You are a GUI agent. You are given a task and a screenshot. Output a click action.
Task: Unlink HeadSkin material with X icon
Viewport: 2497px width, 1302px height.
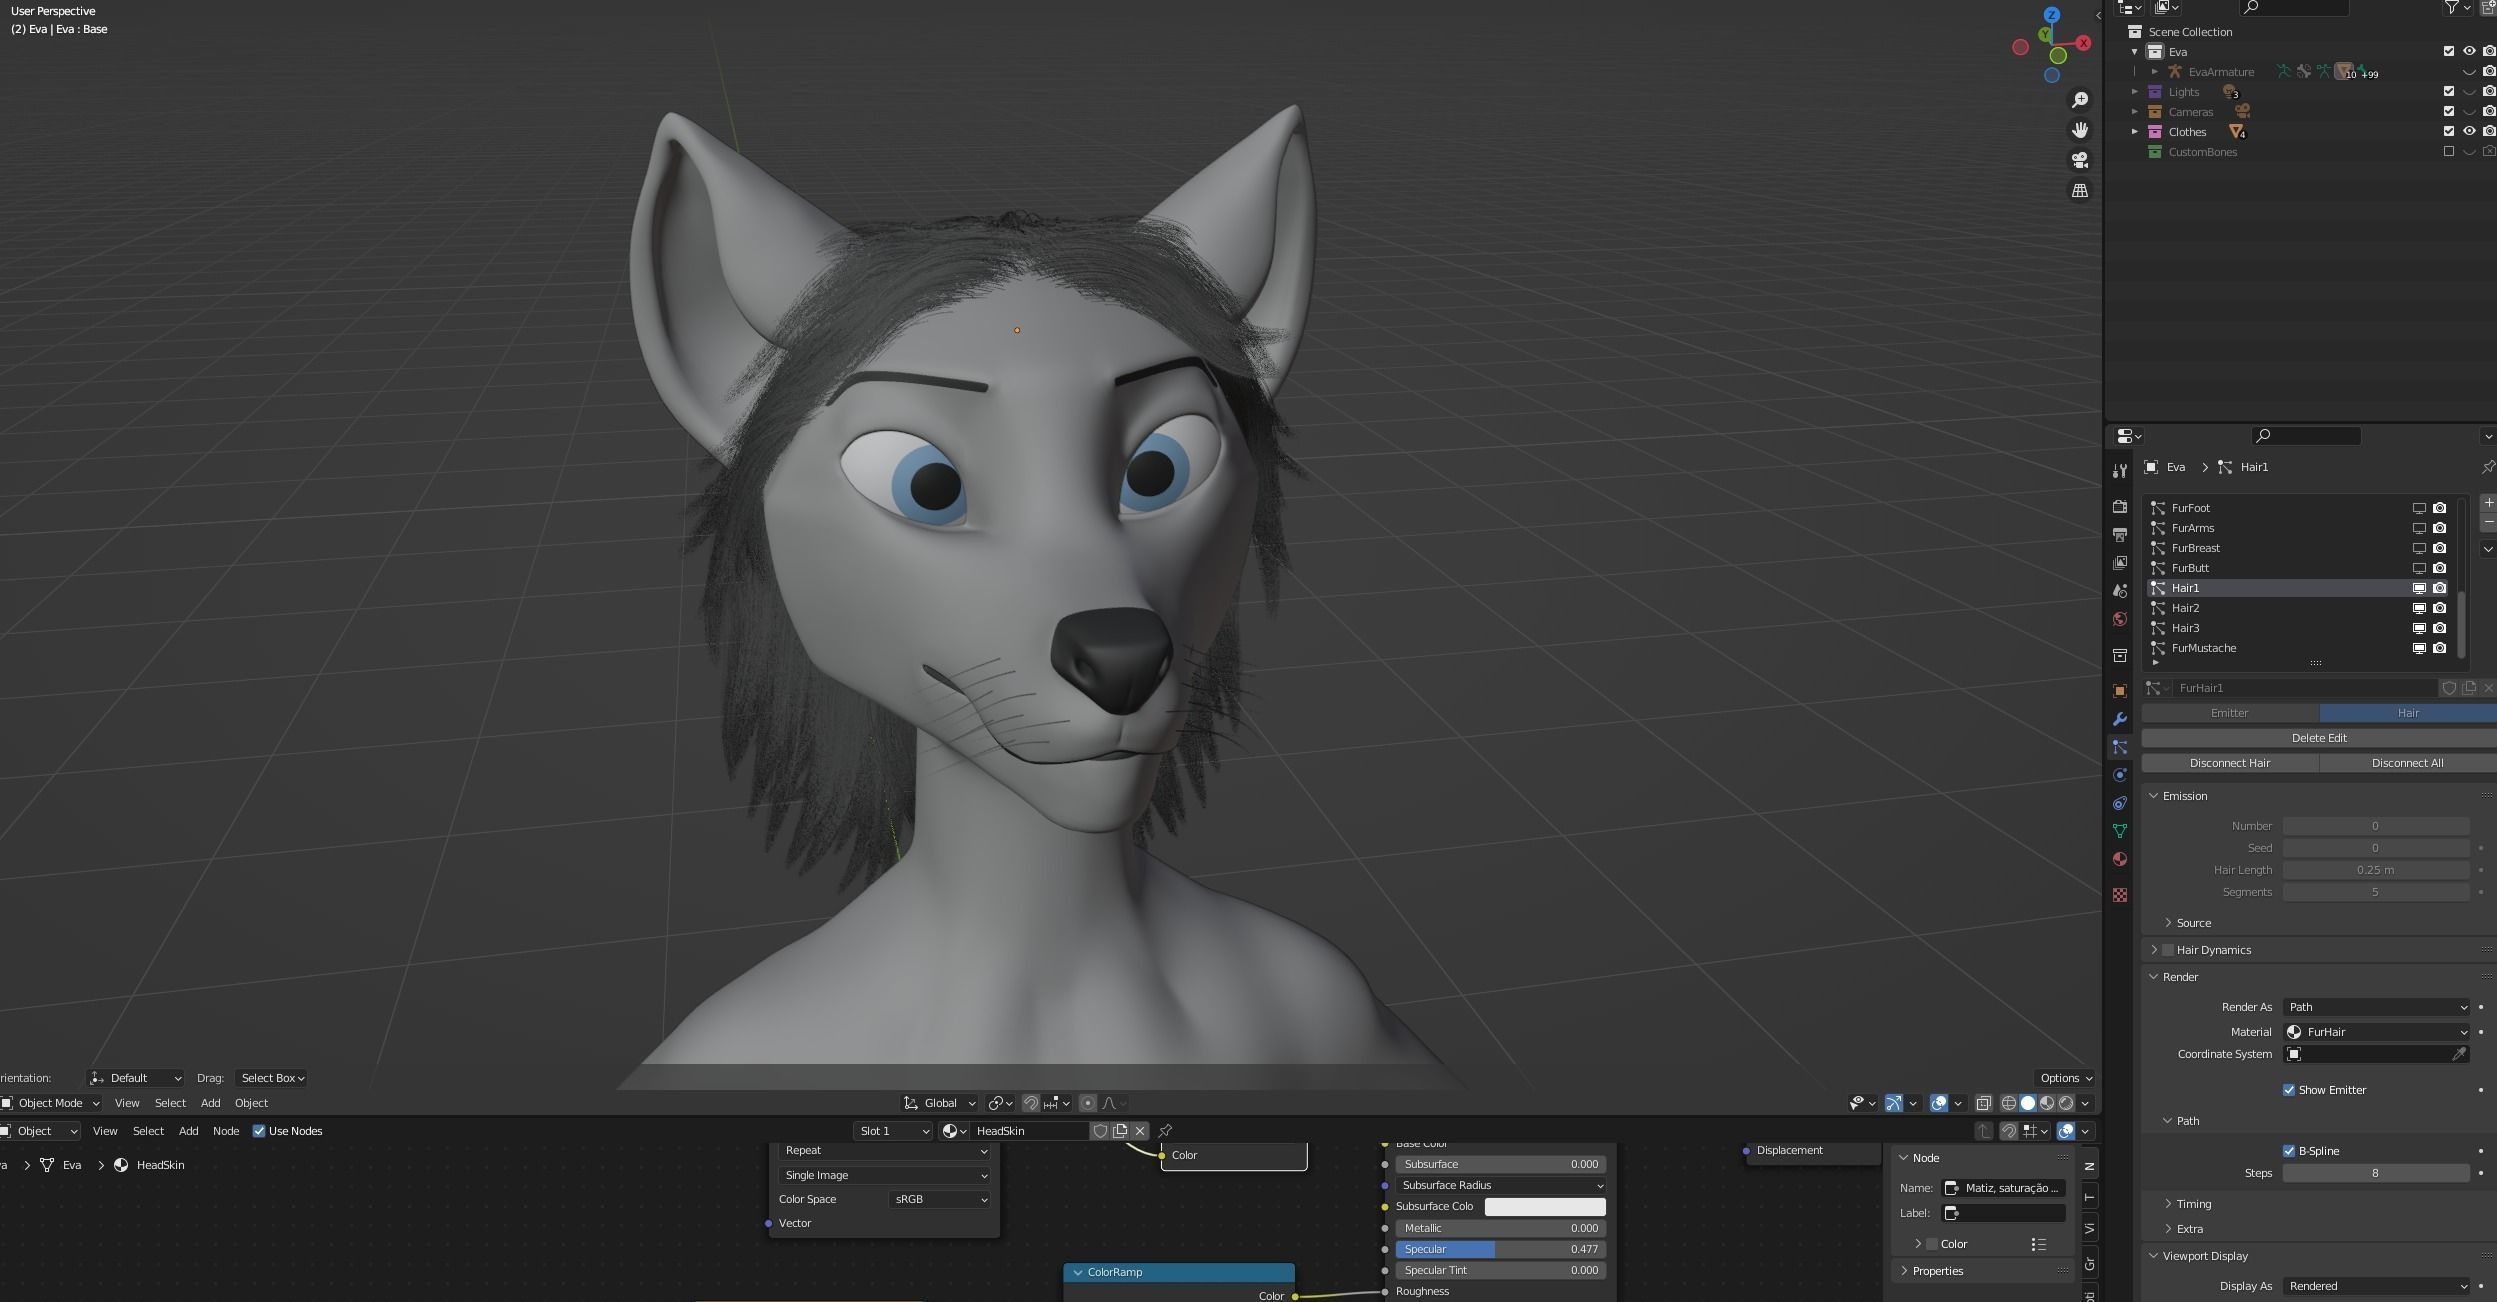coord(1139,1131)
